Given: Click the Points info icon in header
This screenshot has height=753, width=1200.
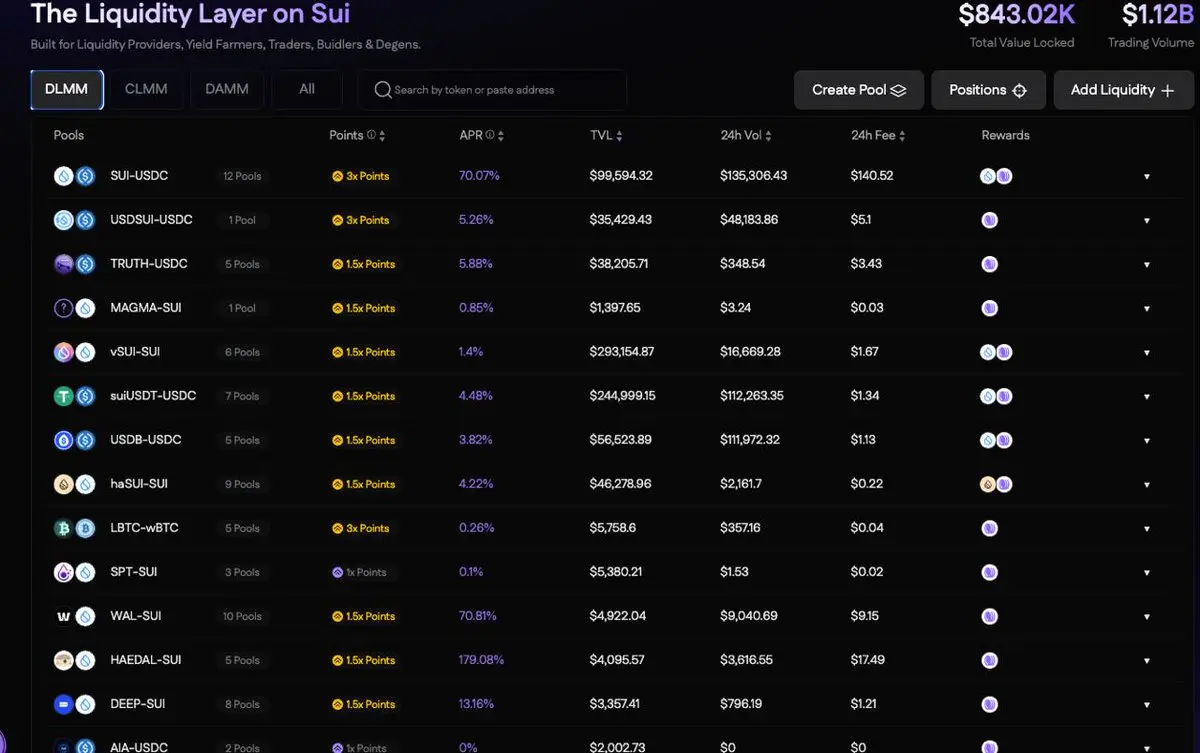Looking at the screenshot, I should [371, 135].
